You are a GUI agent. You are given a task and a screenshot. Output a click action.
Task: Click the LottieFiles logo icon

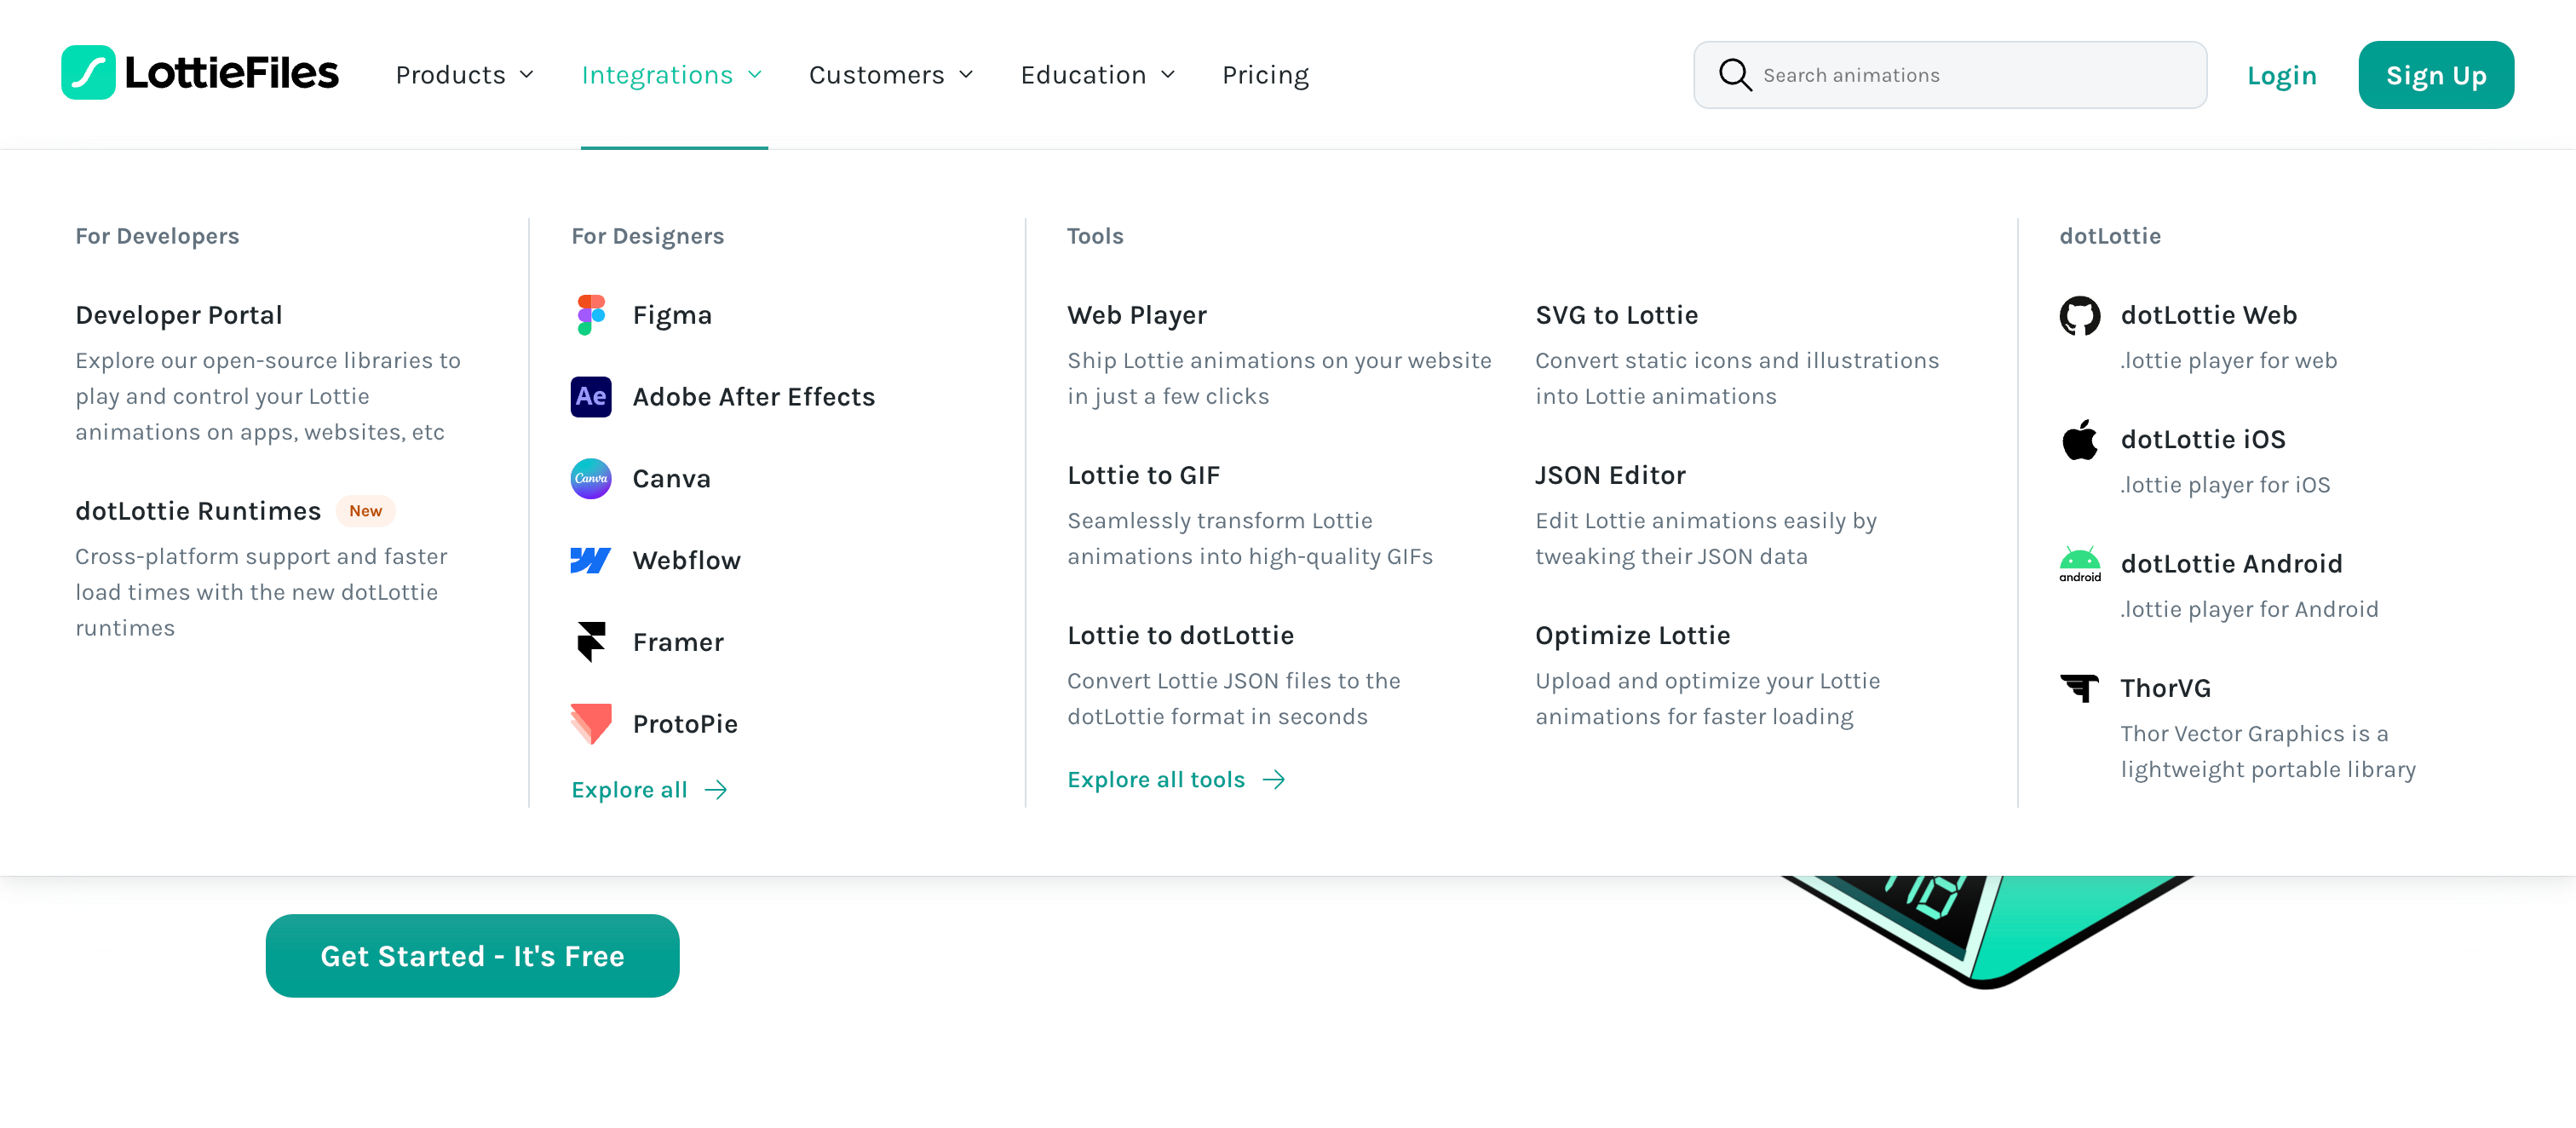[88, 73]
